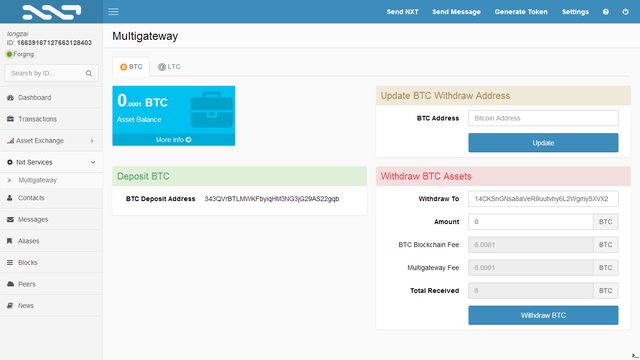Select the BTC tab

pyautogui.click(x=131, y=67)
